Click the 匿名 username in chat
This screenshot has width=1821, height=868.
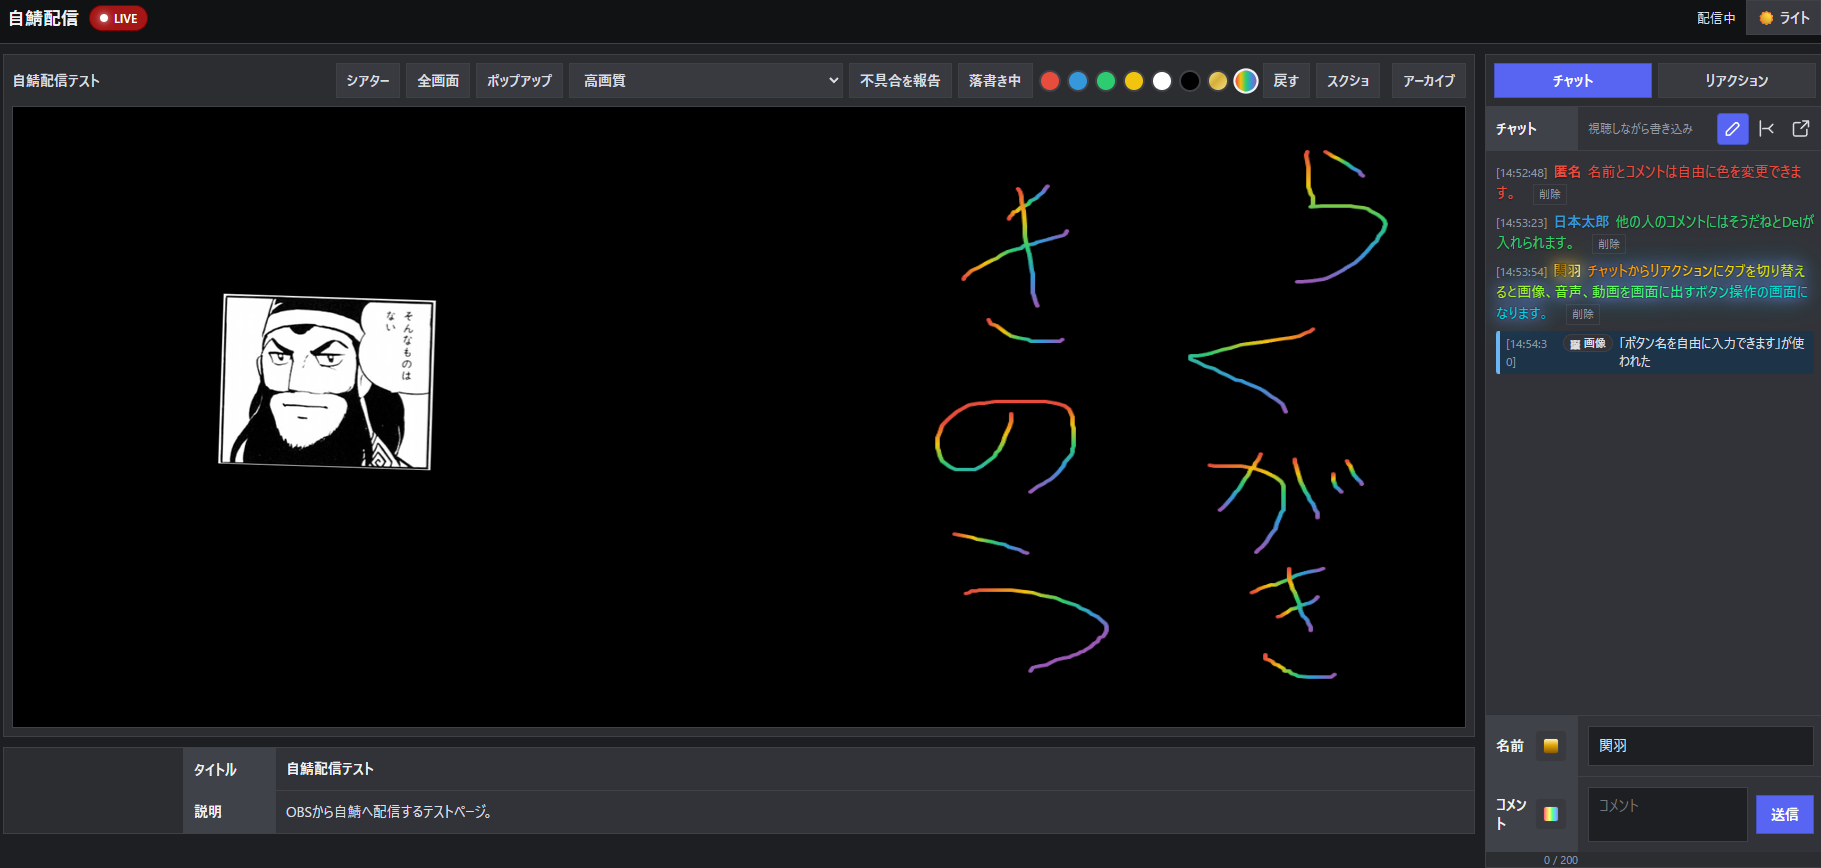pyautogui.click(x=1567, y=172)
